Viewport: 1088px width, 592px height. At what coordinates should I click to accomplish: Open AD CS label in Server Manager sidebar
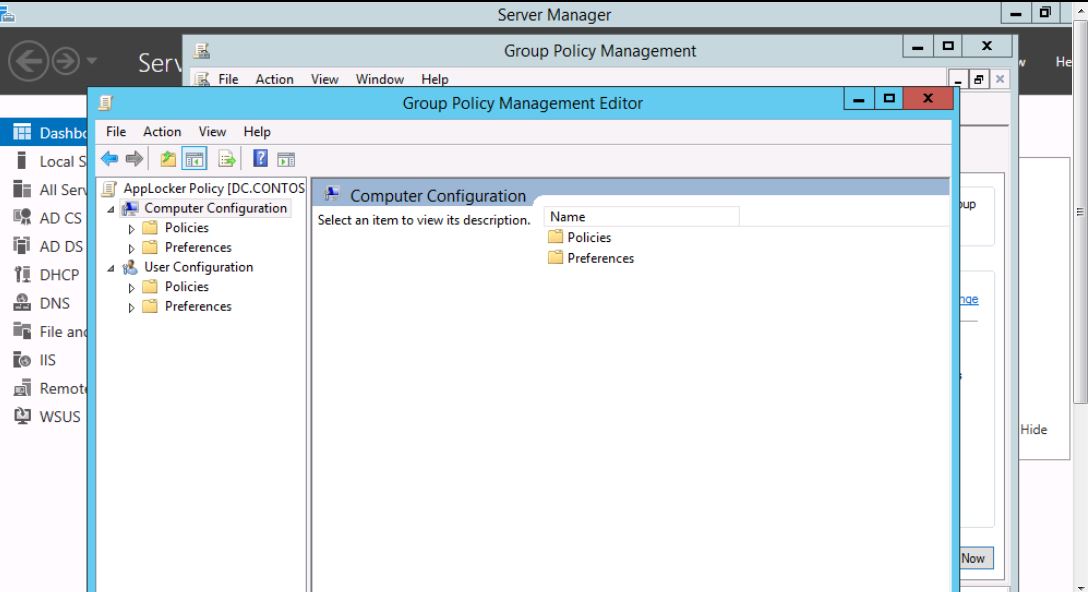click(x=60, y=218)
